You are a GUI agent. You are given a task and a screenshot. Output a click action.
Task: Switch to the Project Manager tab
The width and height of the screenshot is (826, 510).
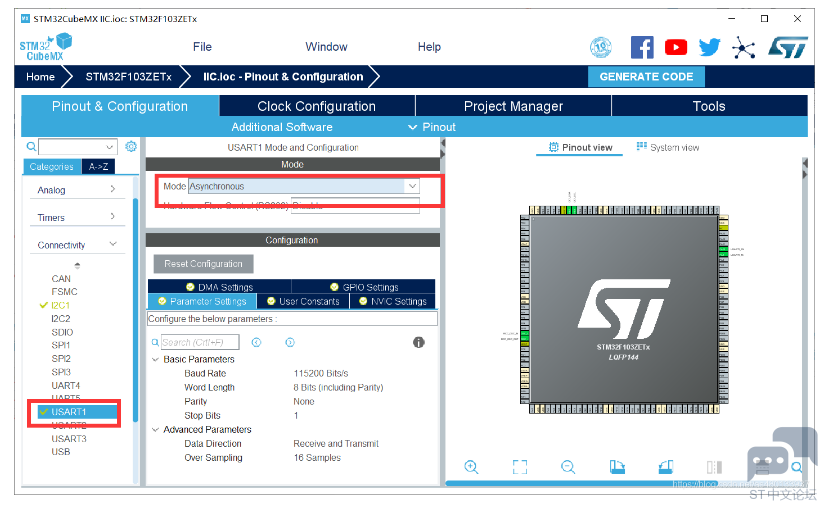(514, 106)
